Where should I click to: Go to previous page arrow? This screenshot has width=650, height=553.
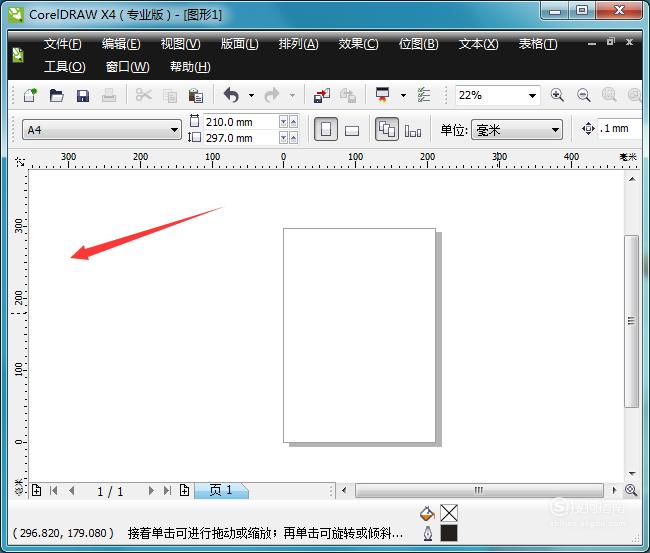pyautogui.click(x=72, y=491)
